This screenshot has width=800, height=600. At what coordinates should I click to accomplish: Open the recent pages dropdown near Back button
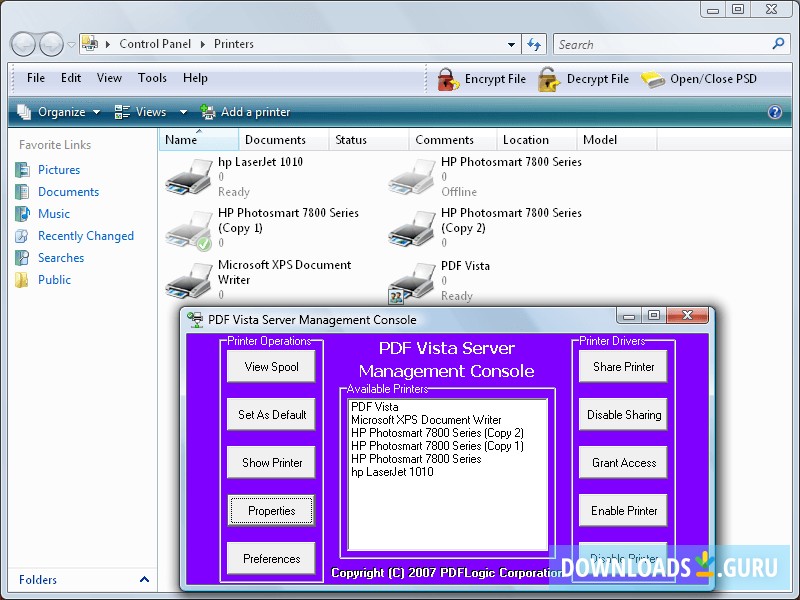71,45
